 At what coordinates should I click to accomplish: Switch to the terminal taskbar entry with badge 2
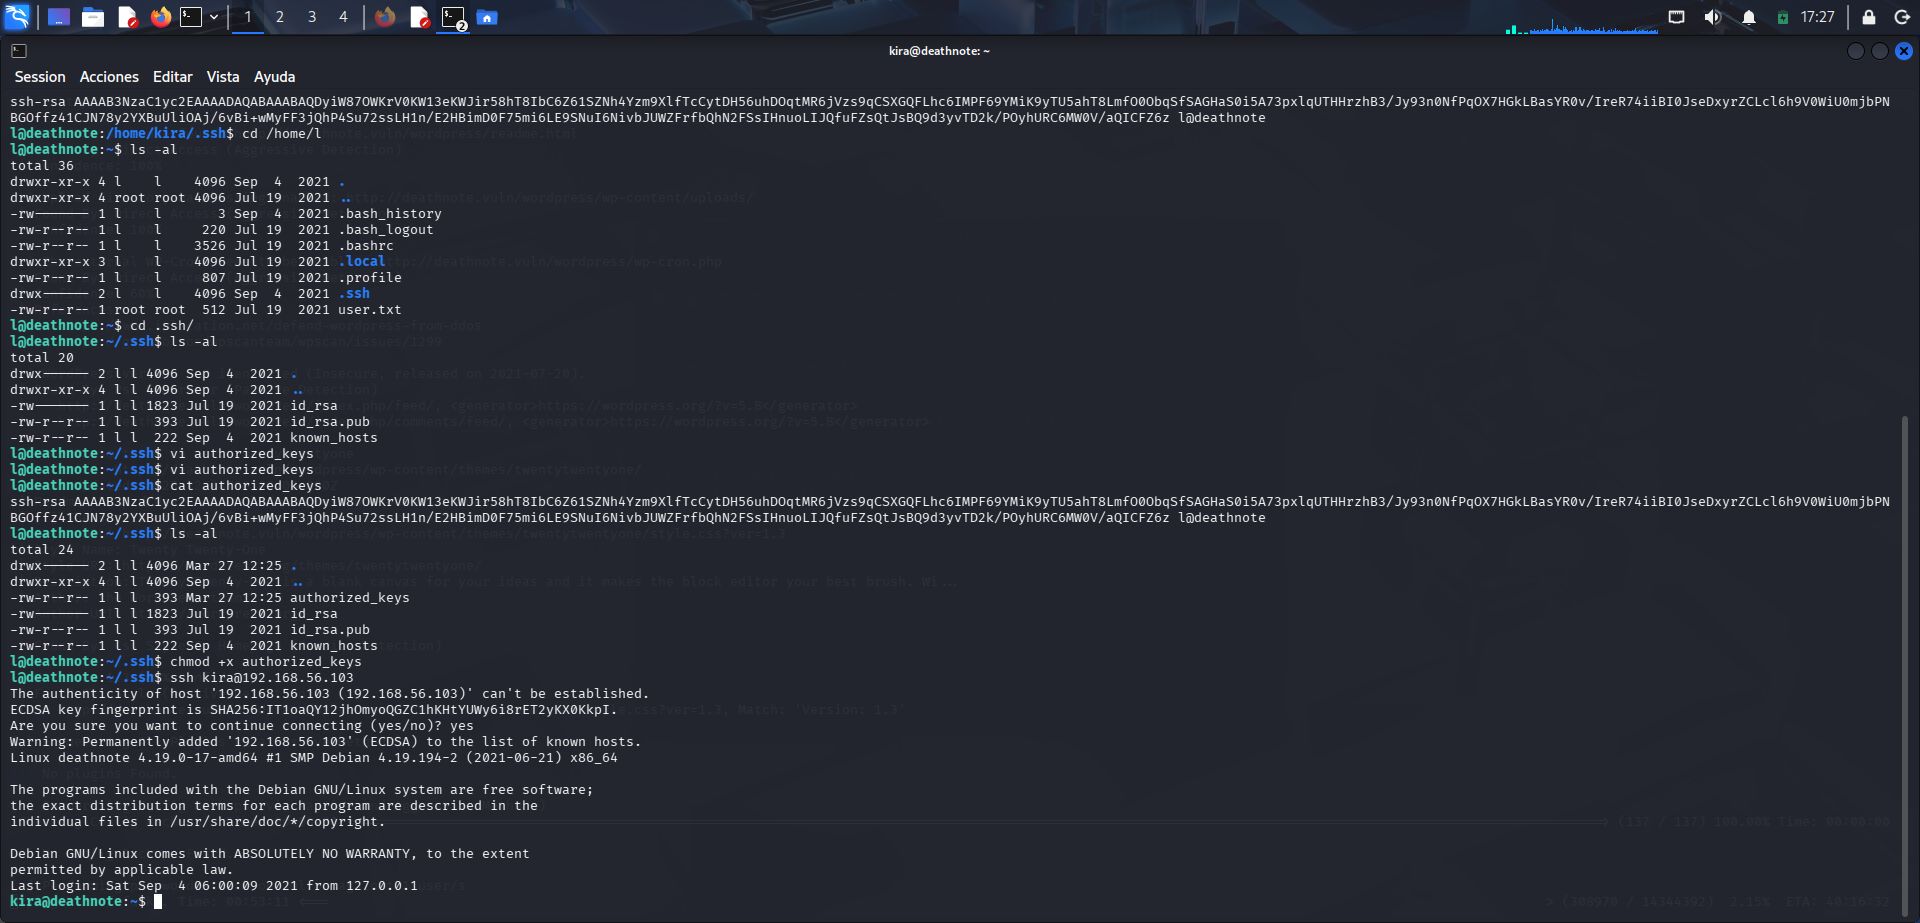point(454,17)
